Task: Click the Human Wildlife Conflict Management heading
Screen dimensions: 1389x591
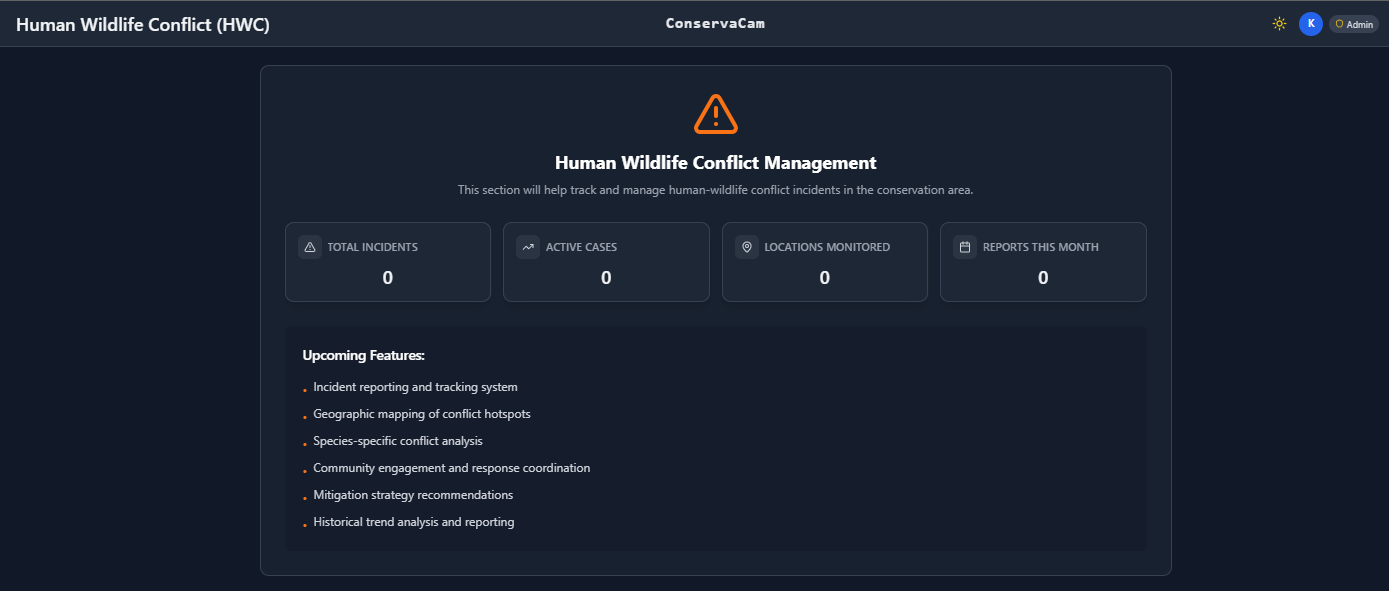Action: (x=715, y=163)
